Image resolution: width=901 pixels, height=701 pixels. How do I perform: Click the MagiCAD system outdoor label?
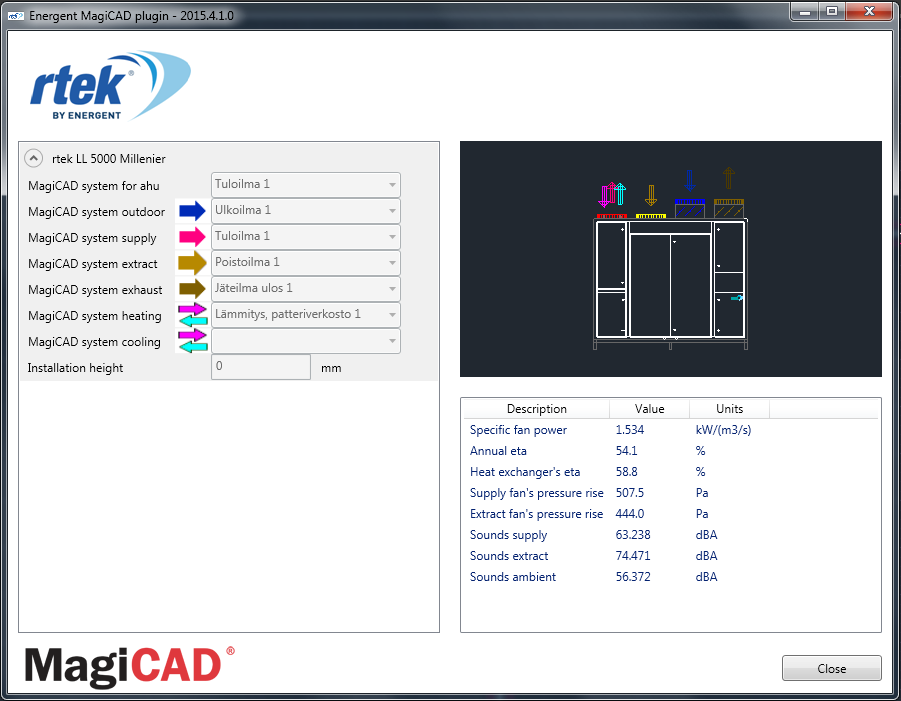pyautogui.click(x=97, y=211)
